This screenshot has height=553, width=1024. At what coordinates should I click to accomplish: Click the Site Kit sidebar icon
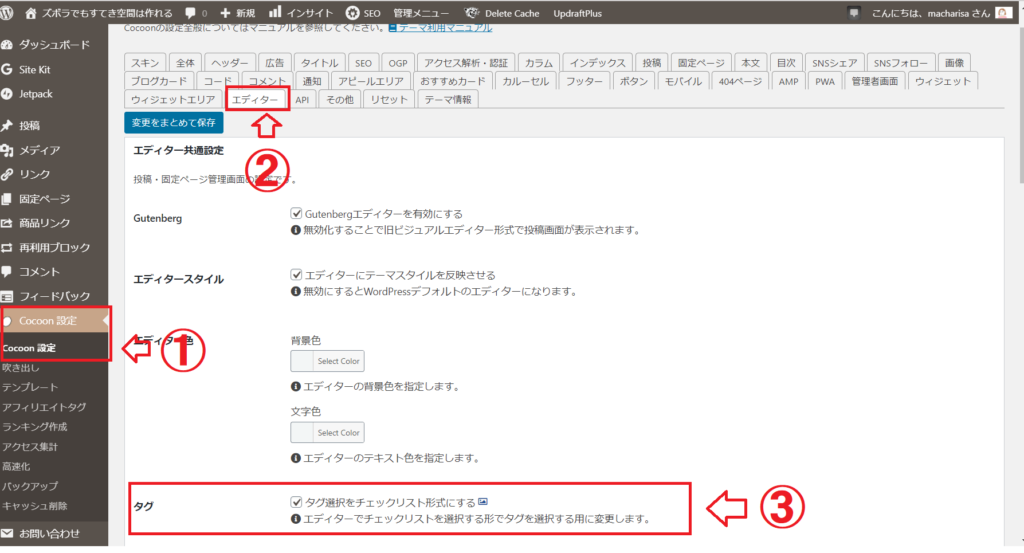click(9, 70)
